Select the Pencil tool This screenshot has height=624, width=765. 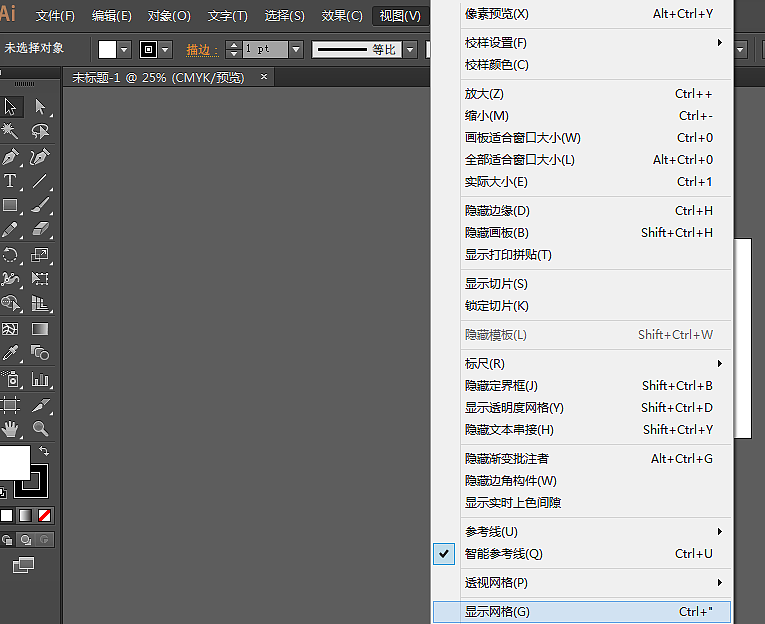pyautogui.click(x=10, y=229)
